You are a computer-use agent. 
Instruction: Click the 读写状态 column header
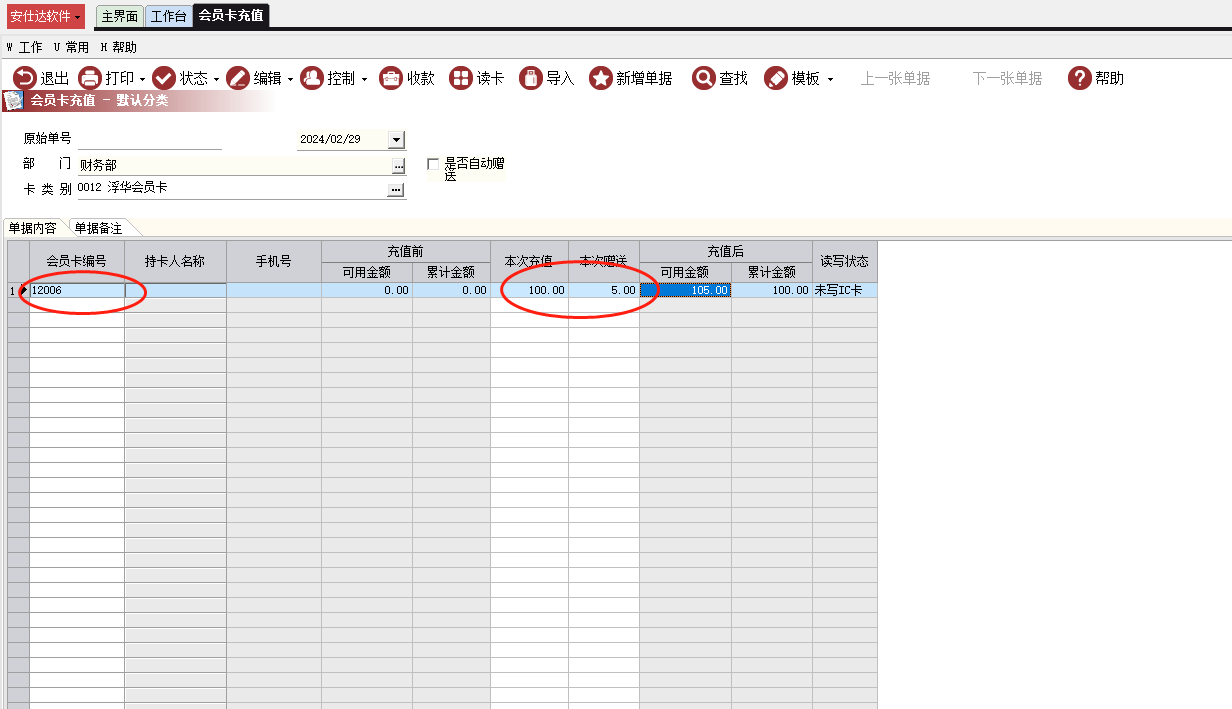coord(845,261)
